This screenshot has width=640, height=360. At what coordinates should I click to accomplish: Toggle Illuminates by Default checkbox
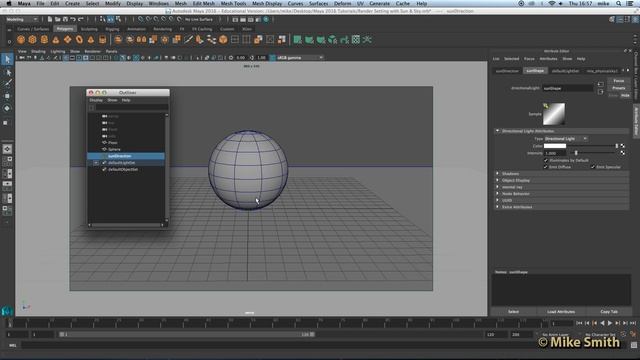coord(546,160)
